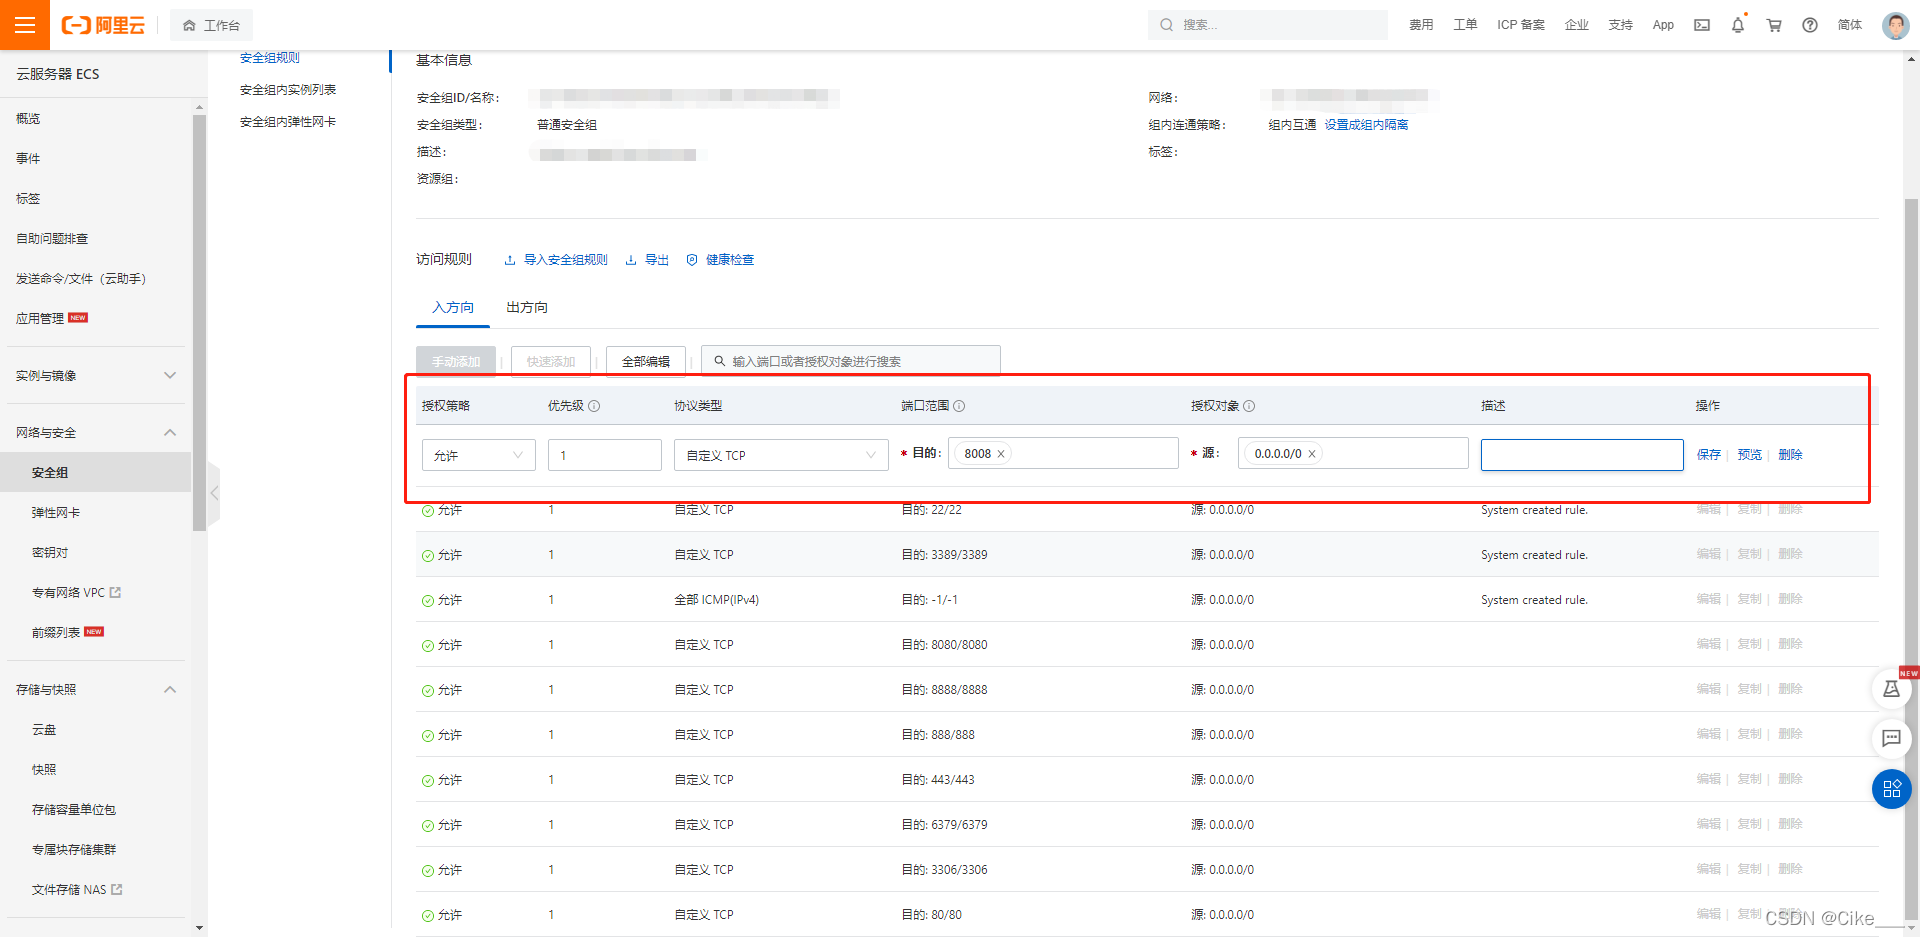Open 应用管理 in sidebar
This screenshot has width=1920, height=937.
(40, 319)
